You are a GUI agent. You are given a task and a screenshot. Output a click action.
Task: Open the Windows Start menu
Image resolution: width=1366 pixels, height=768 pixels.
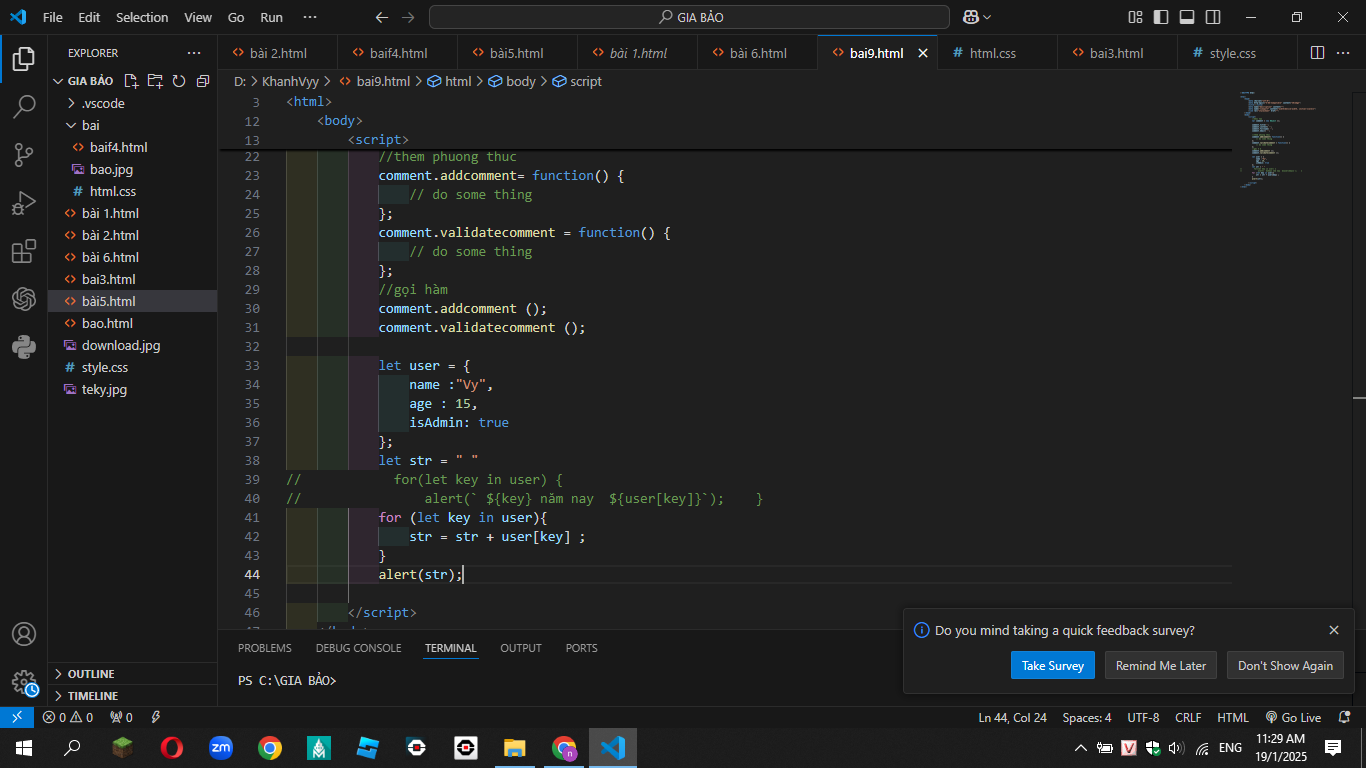coord(24,747)
